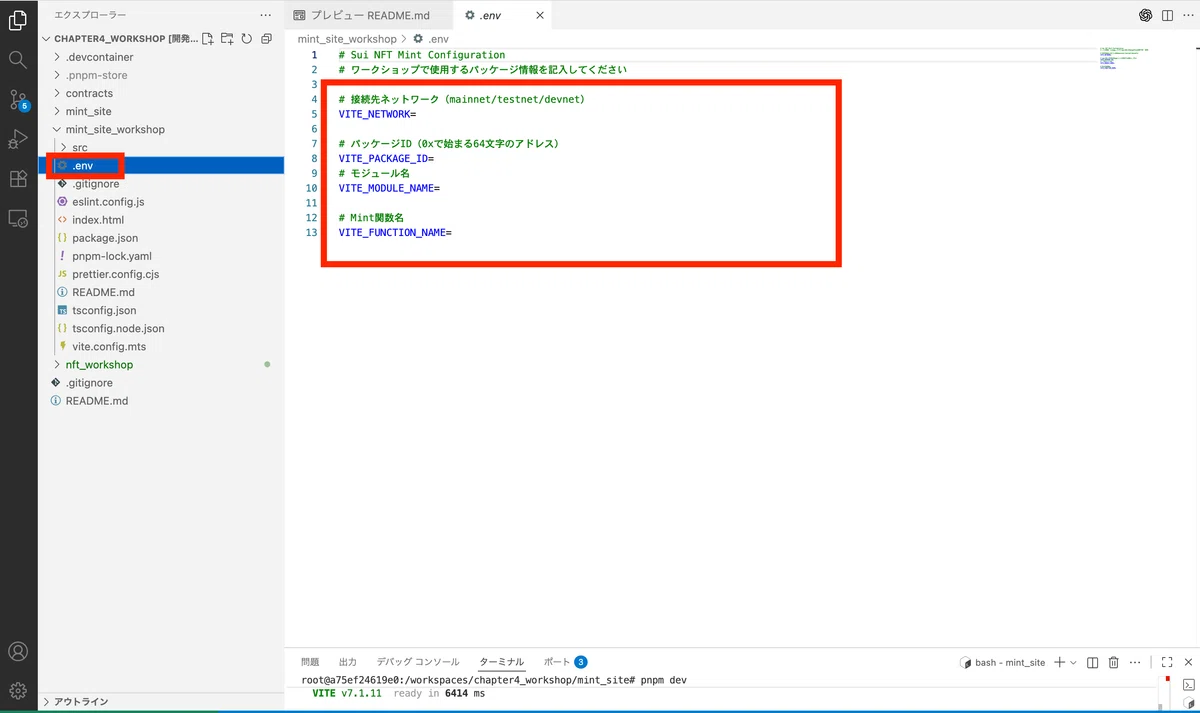Click mint_site_workshop in the breadcrumb
The width and height of the screenshot is (1200, 713).
point(347,39)
